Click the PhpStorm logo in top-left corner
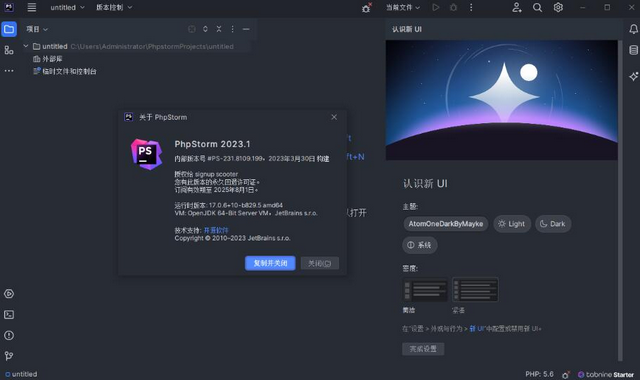Viewport: 641px width, 382px height. click(9, 7)
